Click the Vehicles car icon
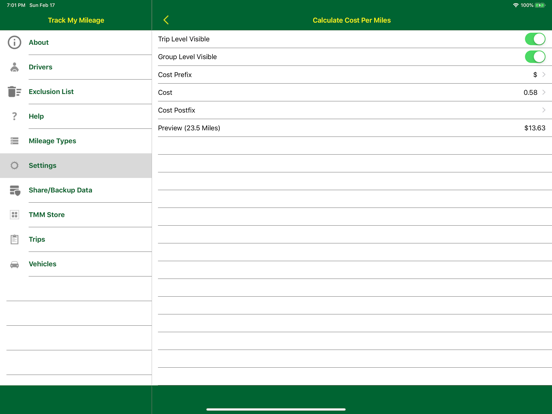The height and width of the screenshot is (414, 552). click(x=14, y=264)
